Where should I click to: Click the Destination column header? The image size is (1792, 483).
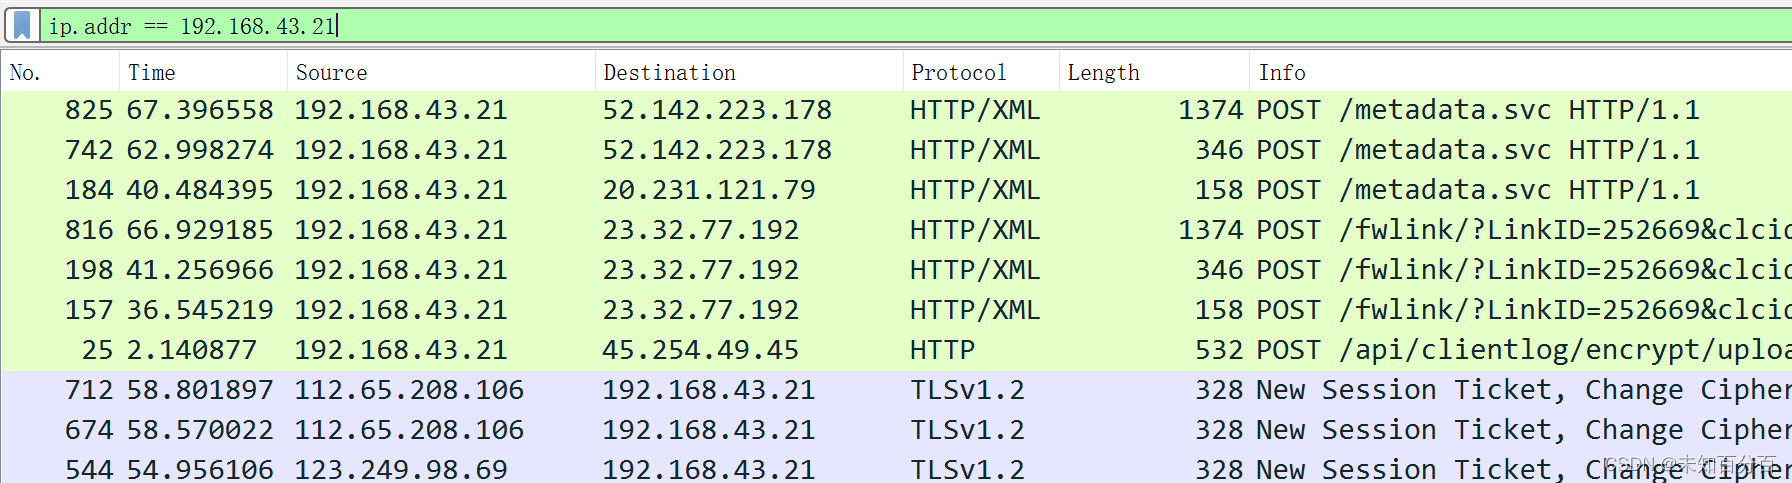(750, 73)
